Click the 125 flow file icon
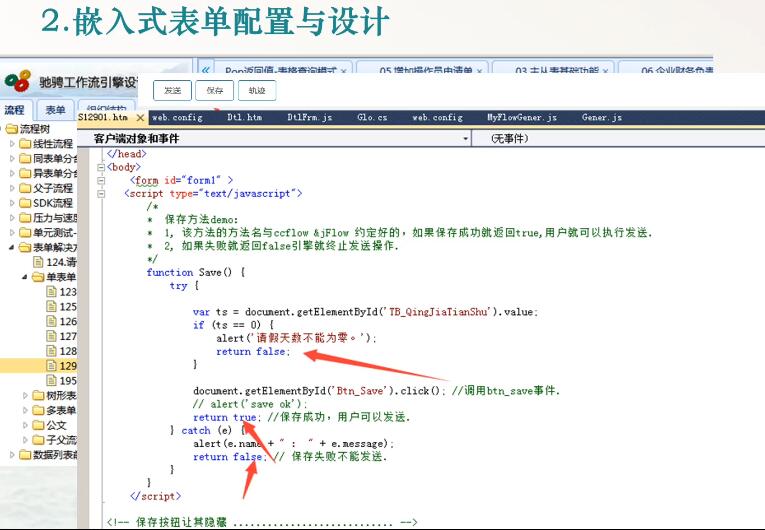This screenshot has width=765, height=530. click(x=51, y=306)
